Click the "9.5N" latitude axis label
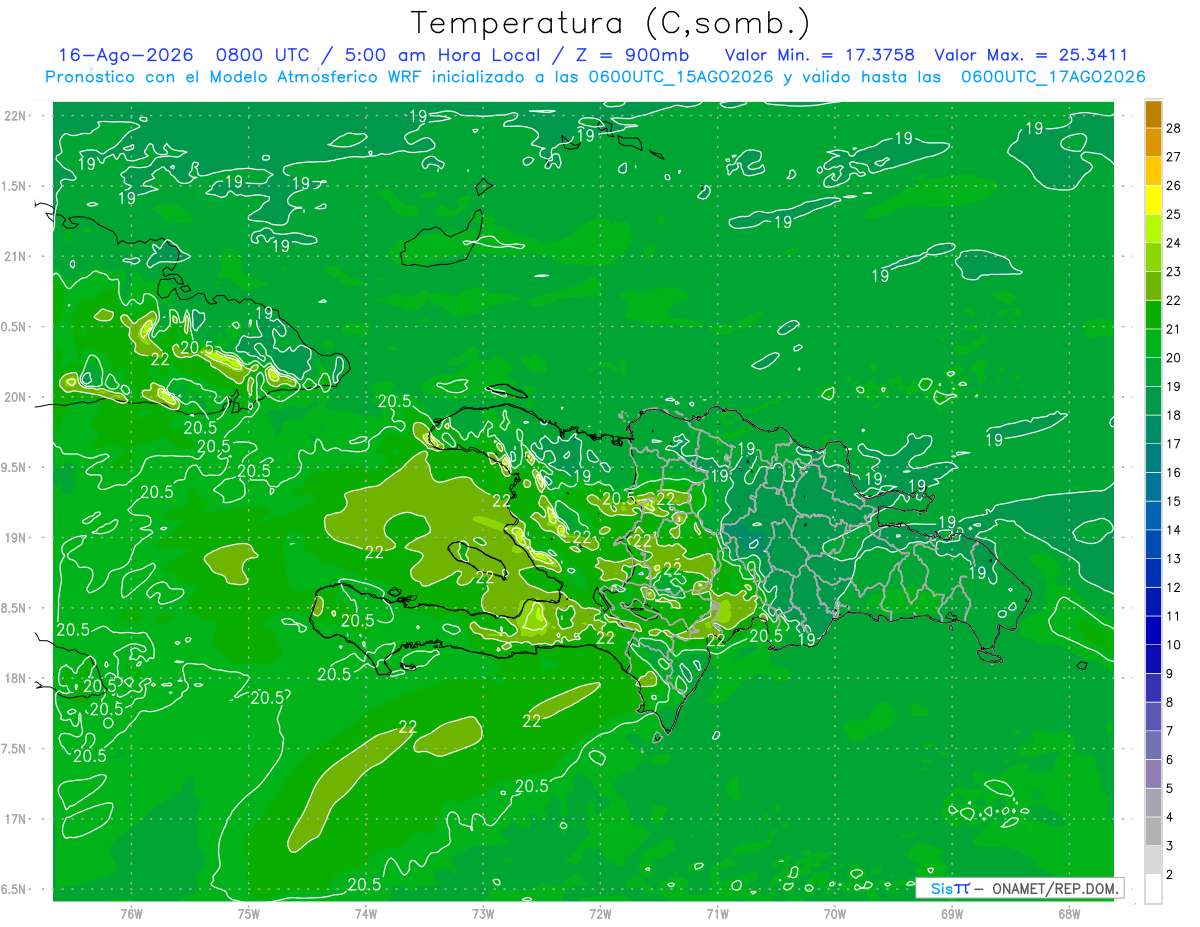The height and width of the screenshot is (927, 1200). point(16,467)
